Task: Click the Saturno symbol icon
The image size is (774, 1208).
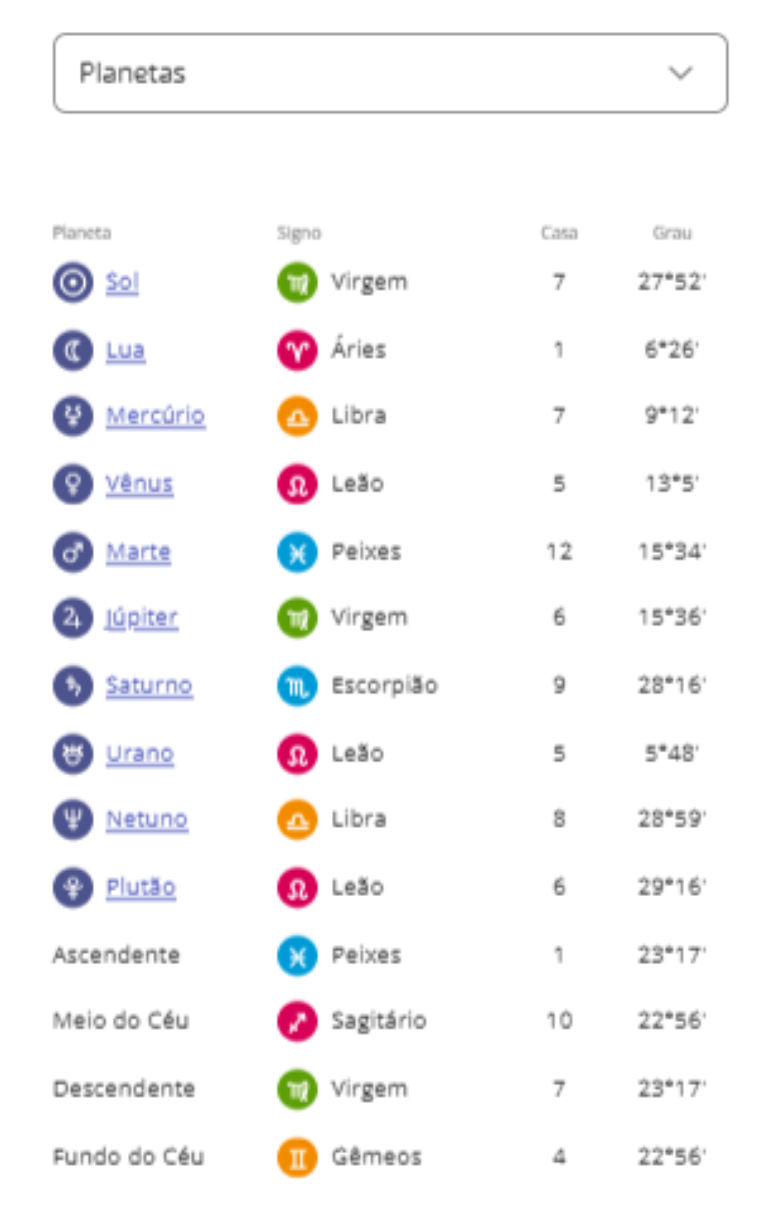Action: (72, 686)
